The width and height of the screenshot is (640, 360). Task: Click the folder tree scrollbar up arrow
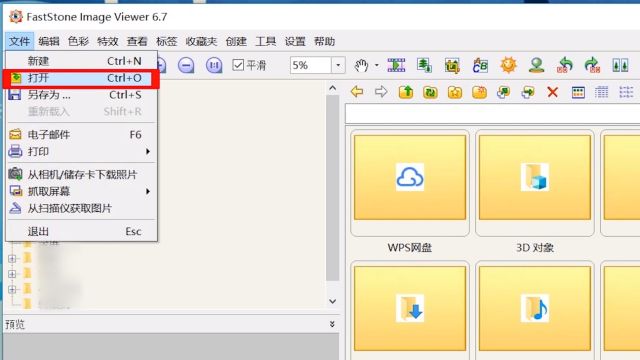pyautogui.click(x=333, y=88)
